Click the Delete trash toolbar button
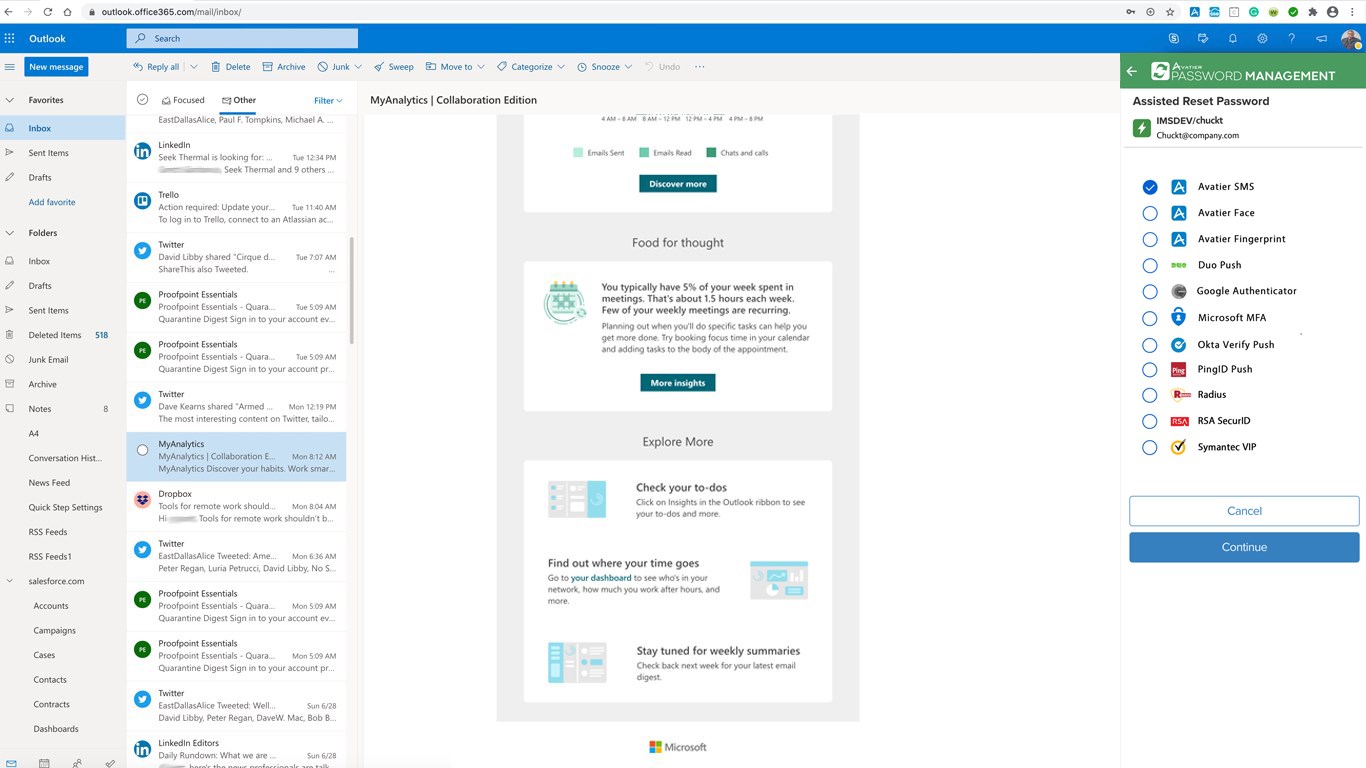Image resolution: width=1366 pixels, height=768 pixels. click(x=230, y=67)
